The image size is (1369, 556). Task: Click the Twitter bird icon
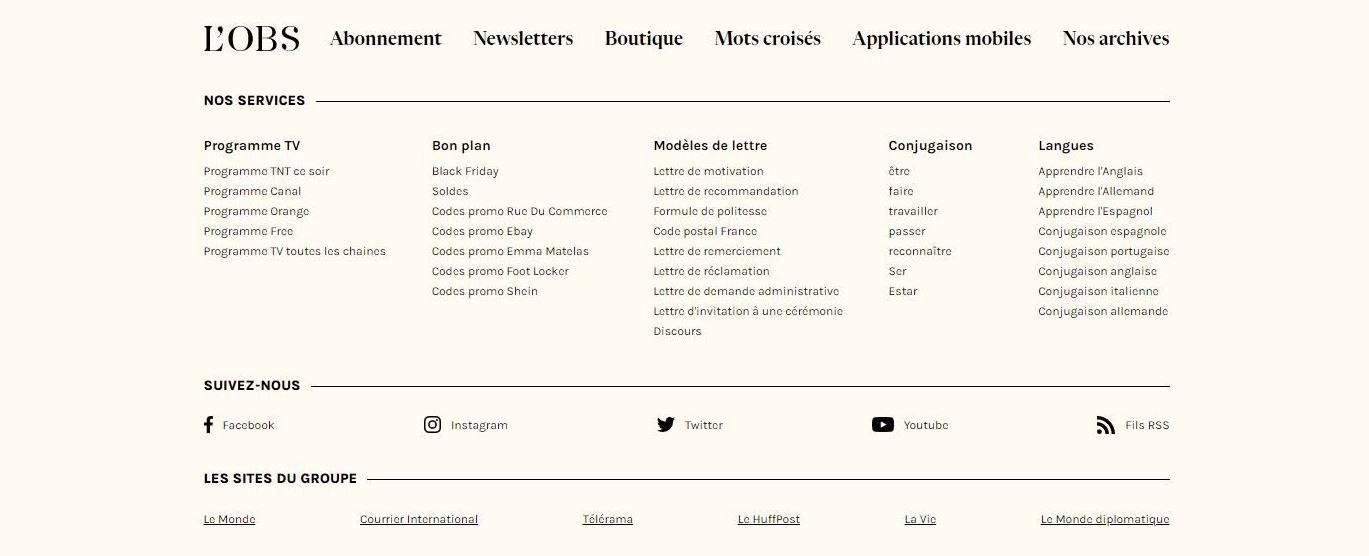coord(666,425)
